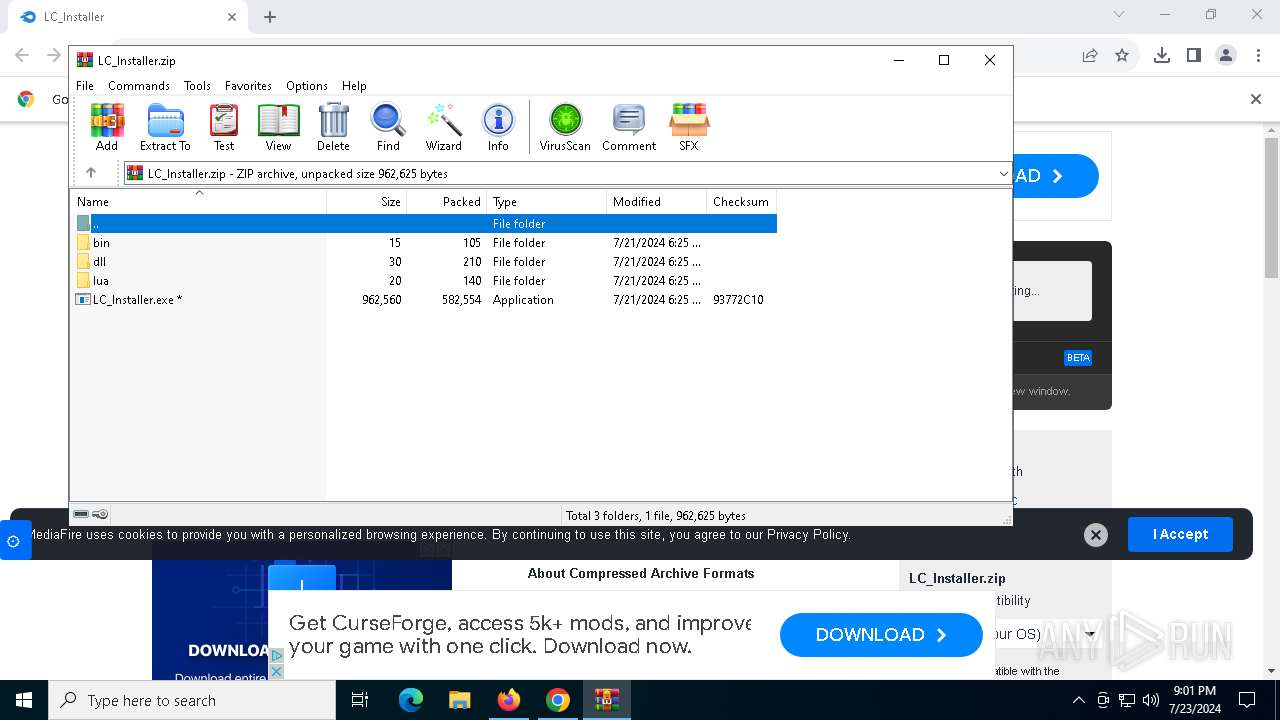Image resolution: width=1280 pixels, height=720 pixels.
Task: Expand the archive path dropdown arrow
Action: coord(1003,174)
